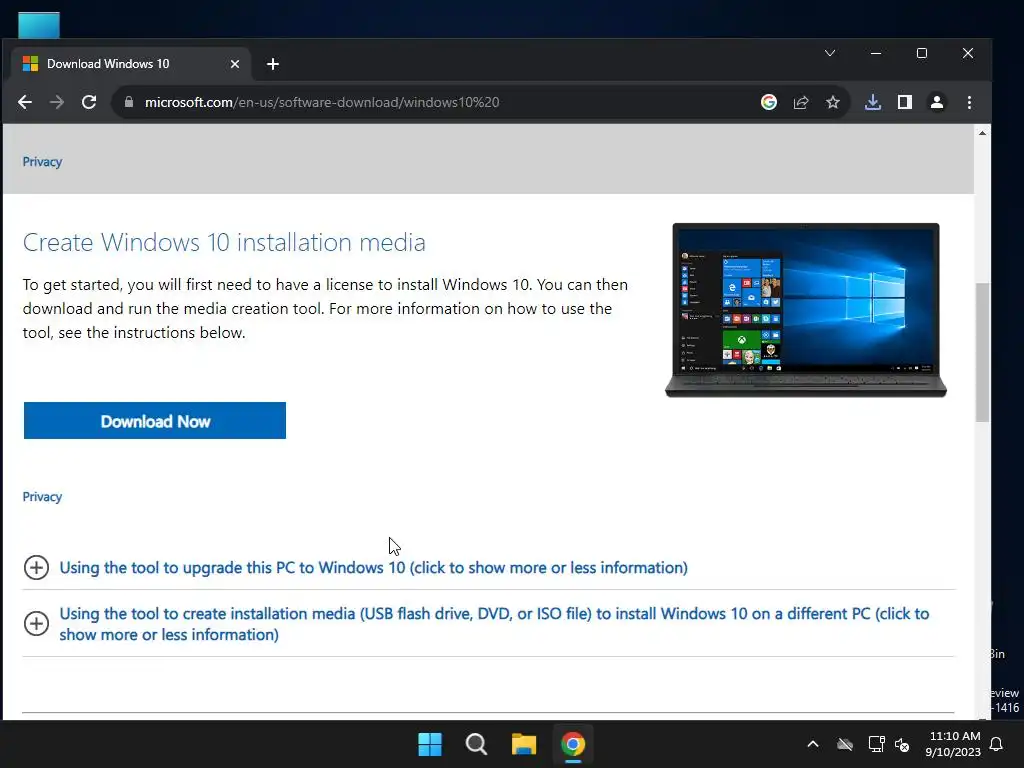
Task: Expand create installation media plus icon
Action: pos(37,623)
